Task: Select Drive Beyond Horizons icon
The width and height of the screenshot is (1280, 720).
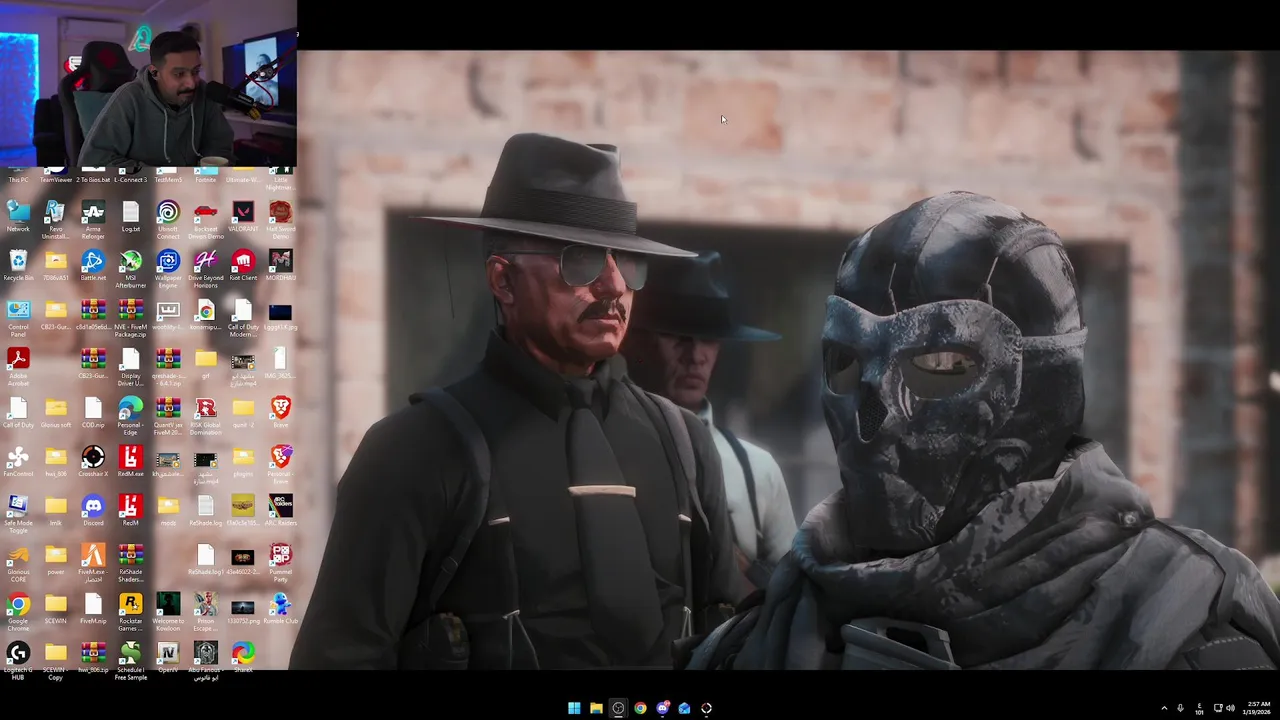Action: (x=205, y=269)
